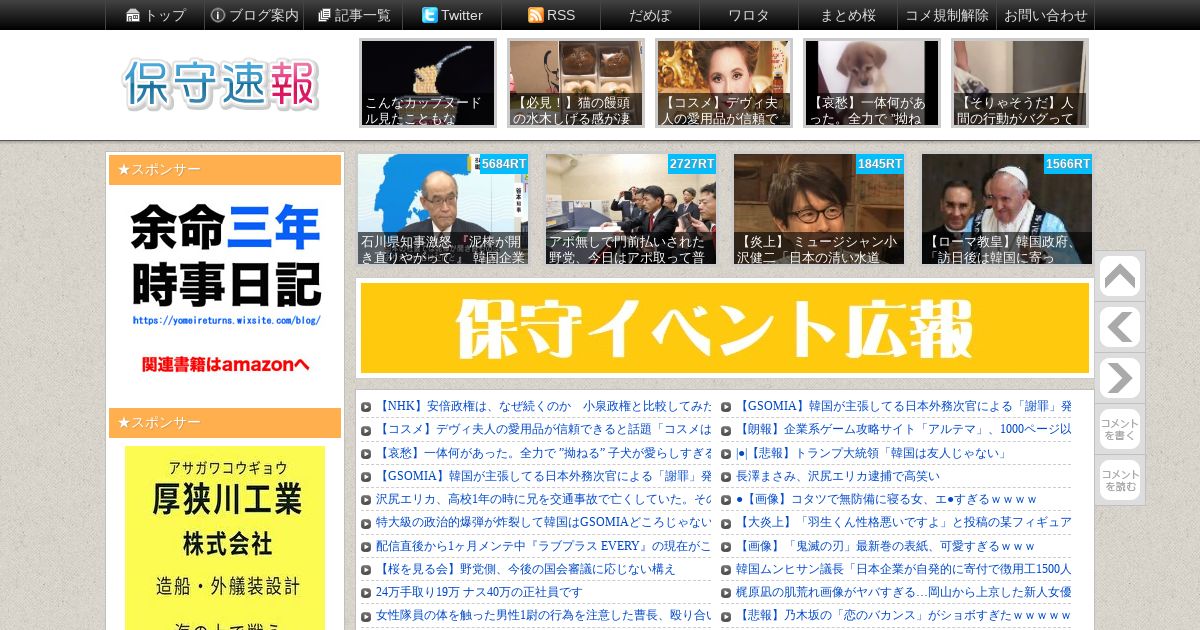
Task: Click the list icon beside 記事一覧
Action: pyautogui.click(x=324, y=15)
